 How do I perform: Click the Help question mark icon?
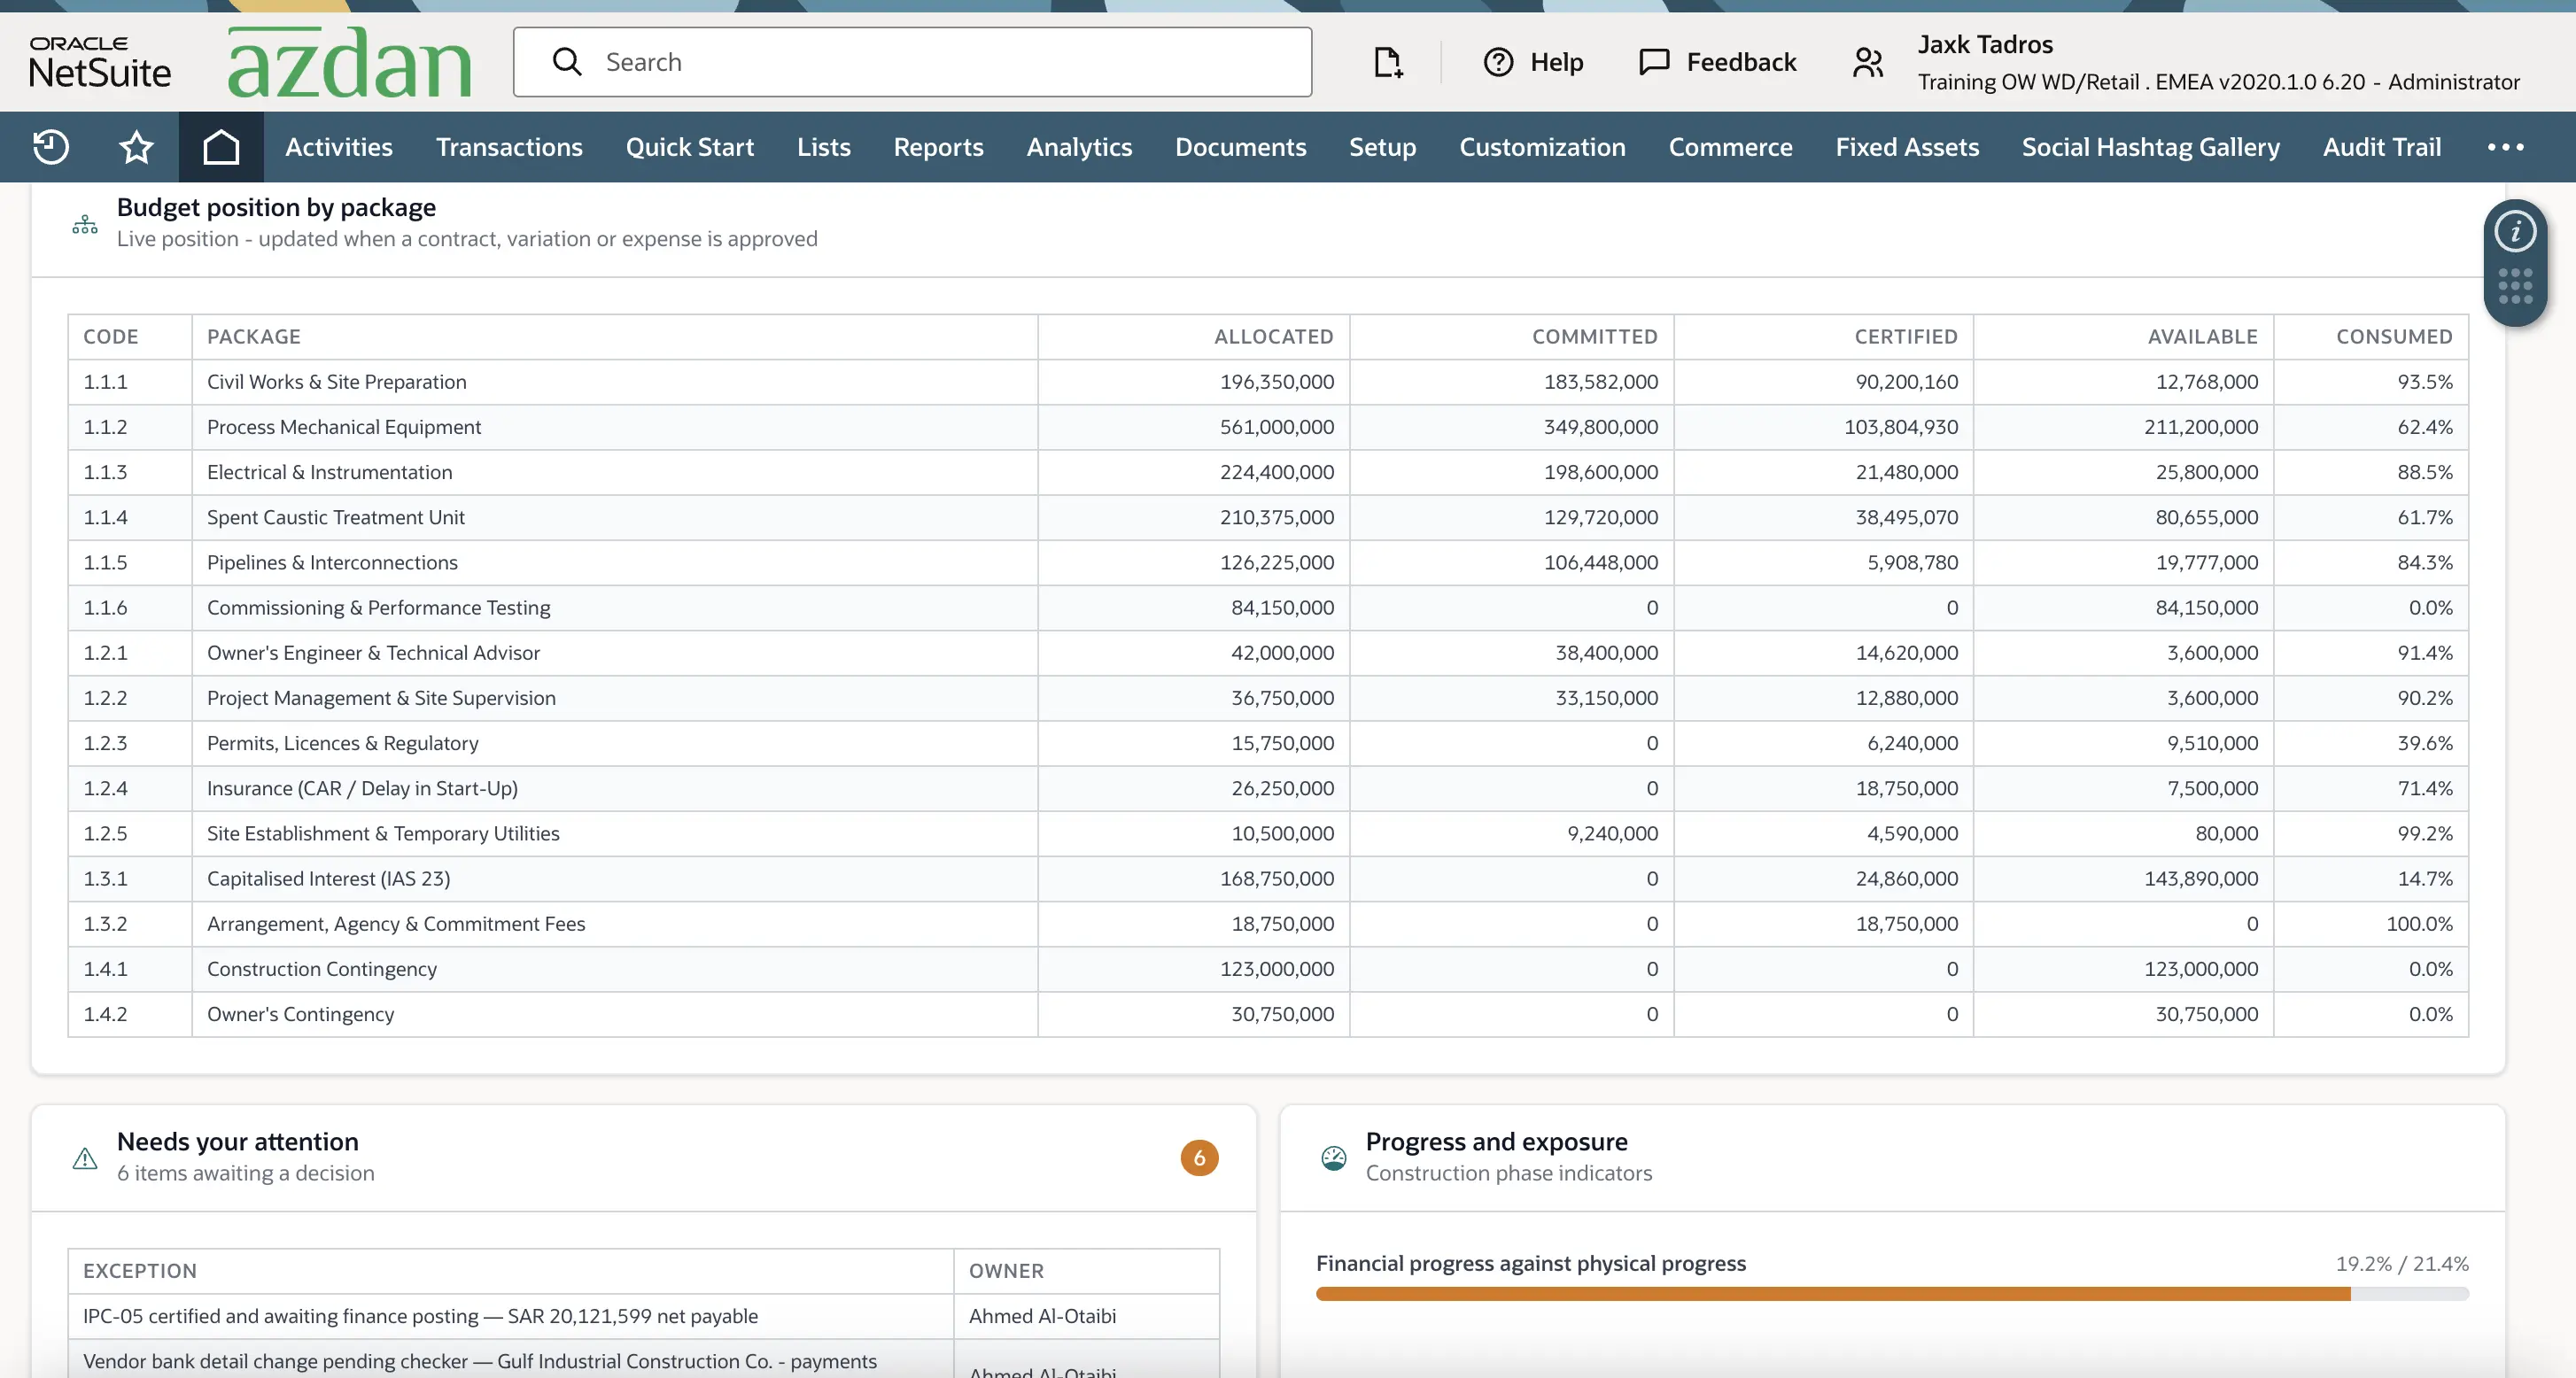pyautogui.click(x=1498, y=62)
